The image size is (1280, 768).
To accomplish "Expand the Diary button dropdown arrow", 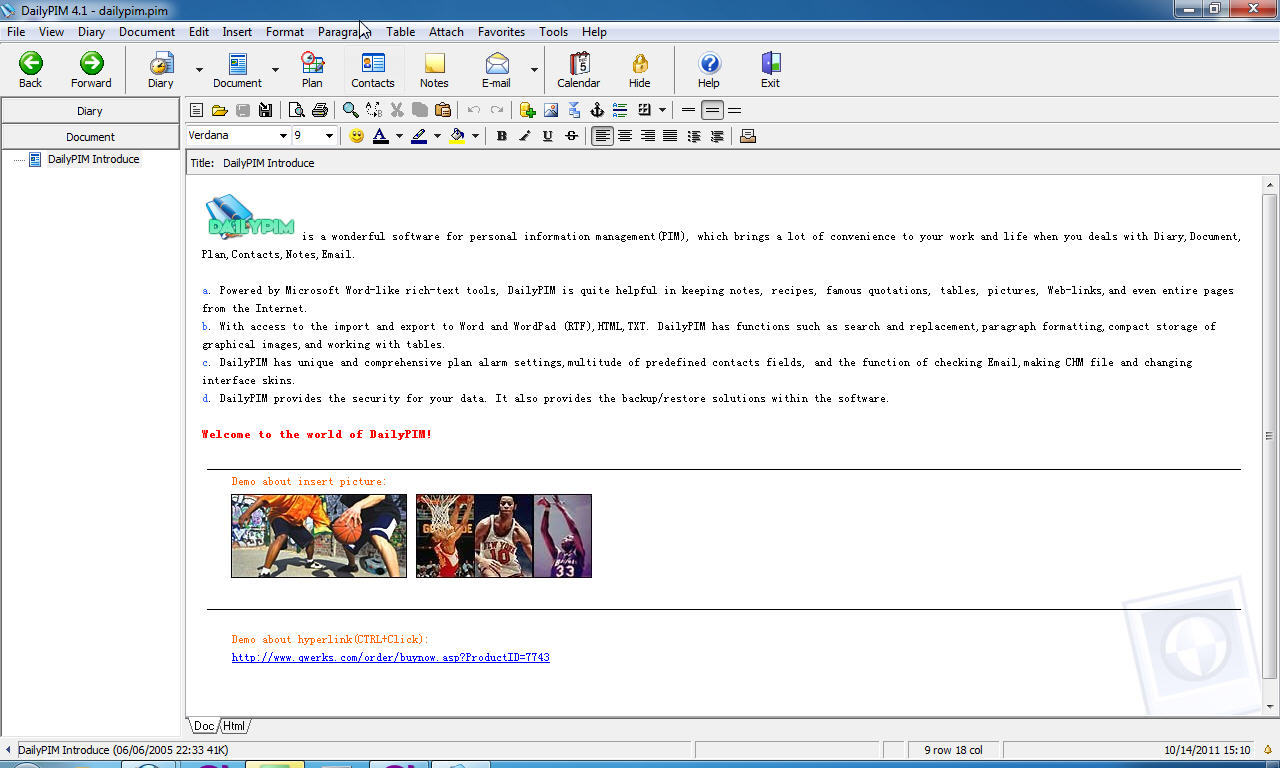I will coord(199,70).
